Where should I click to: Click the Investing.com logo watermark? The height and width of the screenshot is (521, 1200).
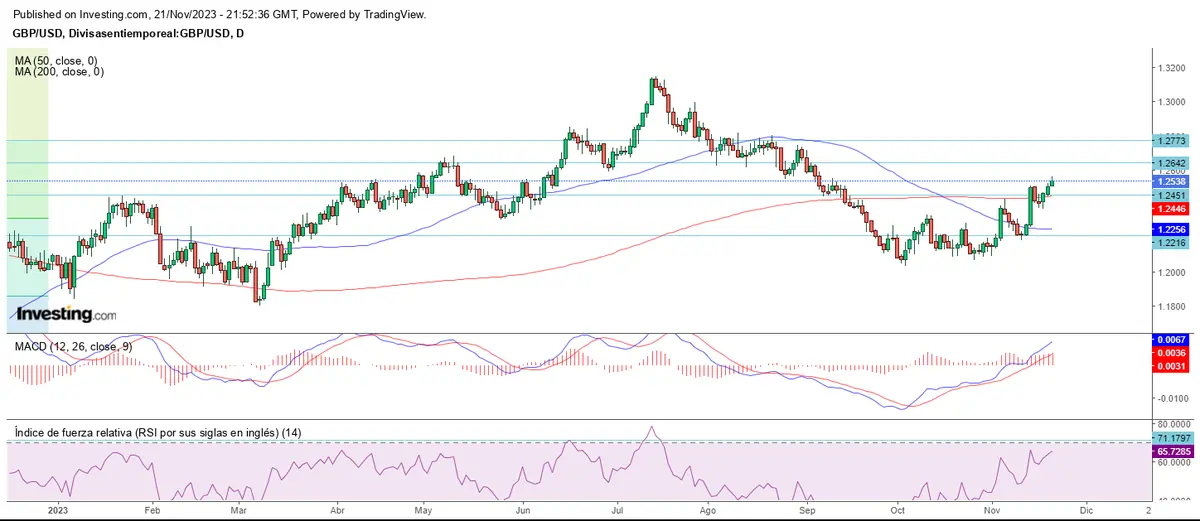[x=66, y=314]
